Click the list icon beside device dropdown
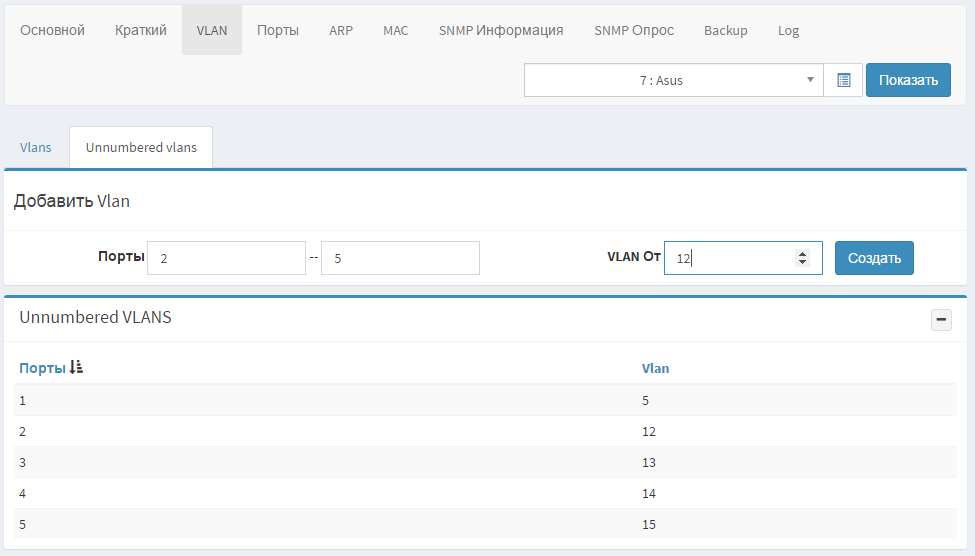The height and width of the screenshot is (556, 975). [843, 80]
